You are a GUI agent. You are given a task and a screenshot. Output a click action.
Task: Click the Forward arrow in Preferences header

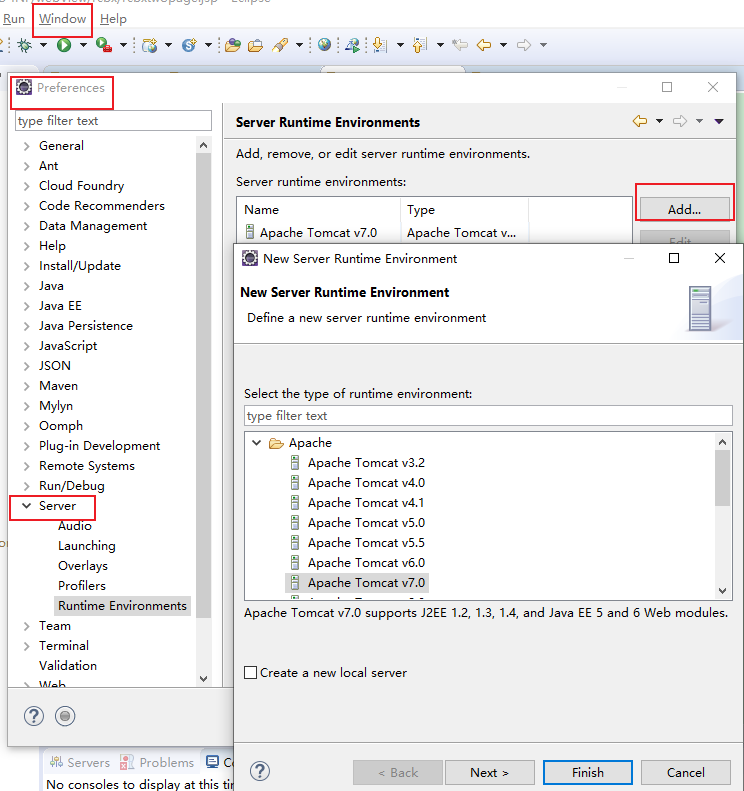[x=680, y=121]
